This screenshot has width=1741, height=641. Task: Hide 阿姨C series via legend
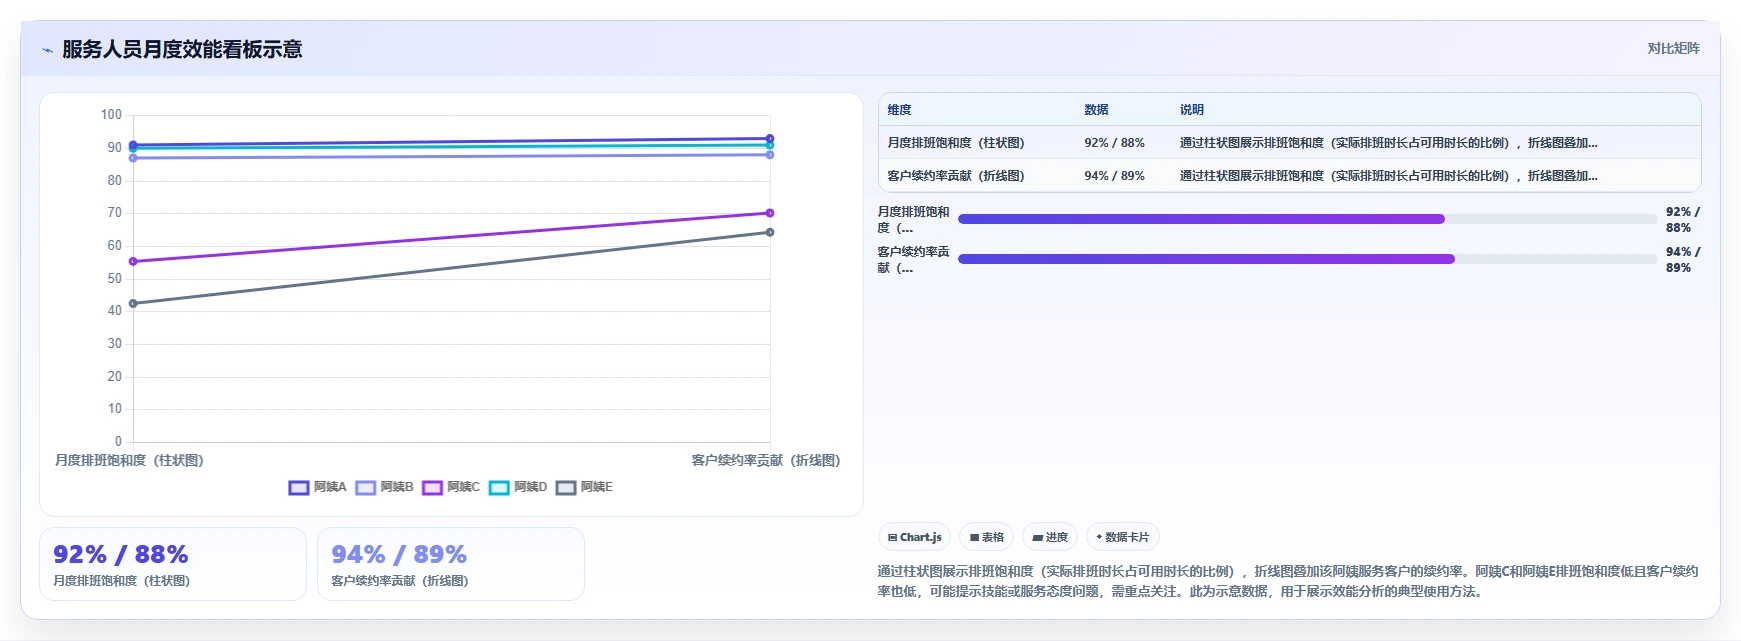[x=452, y=487]
